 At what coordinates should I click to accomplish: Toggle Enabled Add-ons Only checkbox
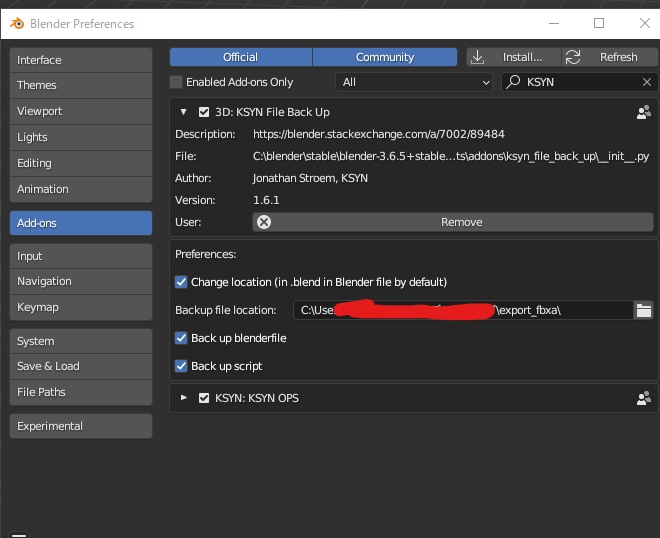(176, 82)
